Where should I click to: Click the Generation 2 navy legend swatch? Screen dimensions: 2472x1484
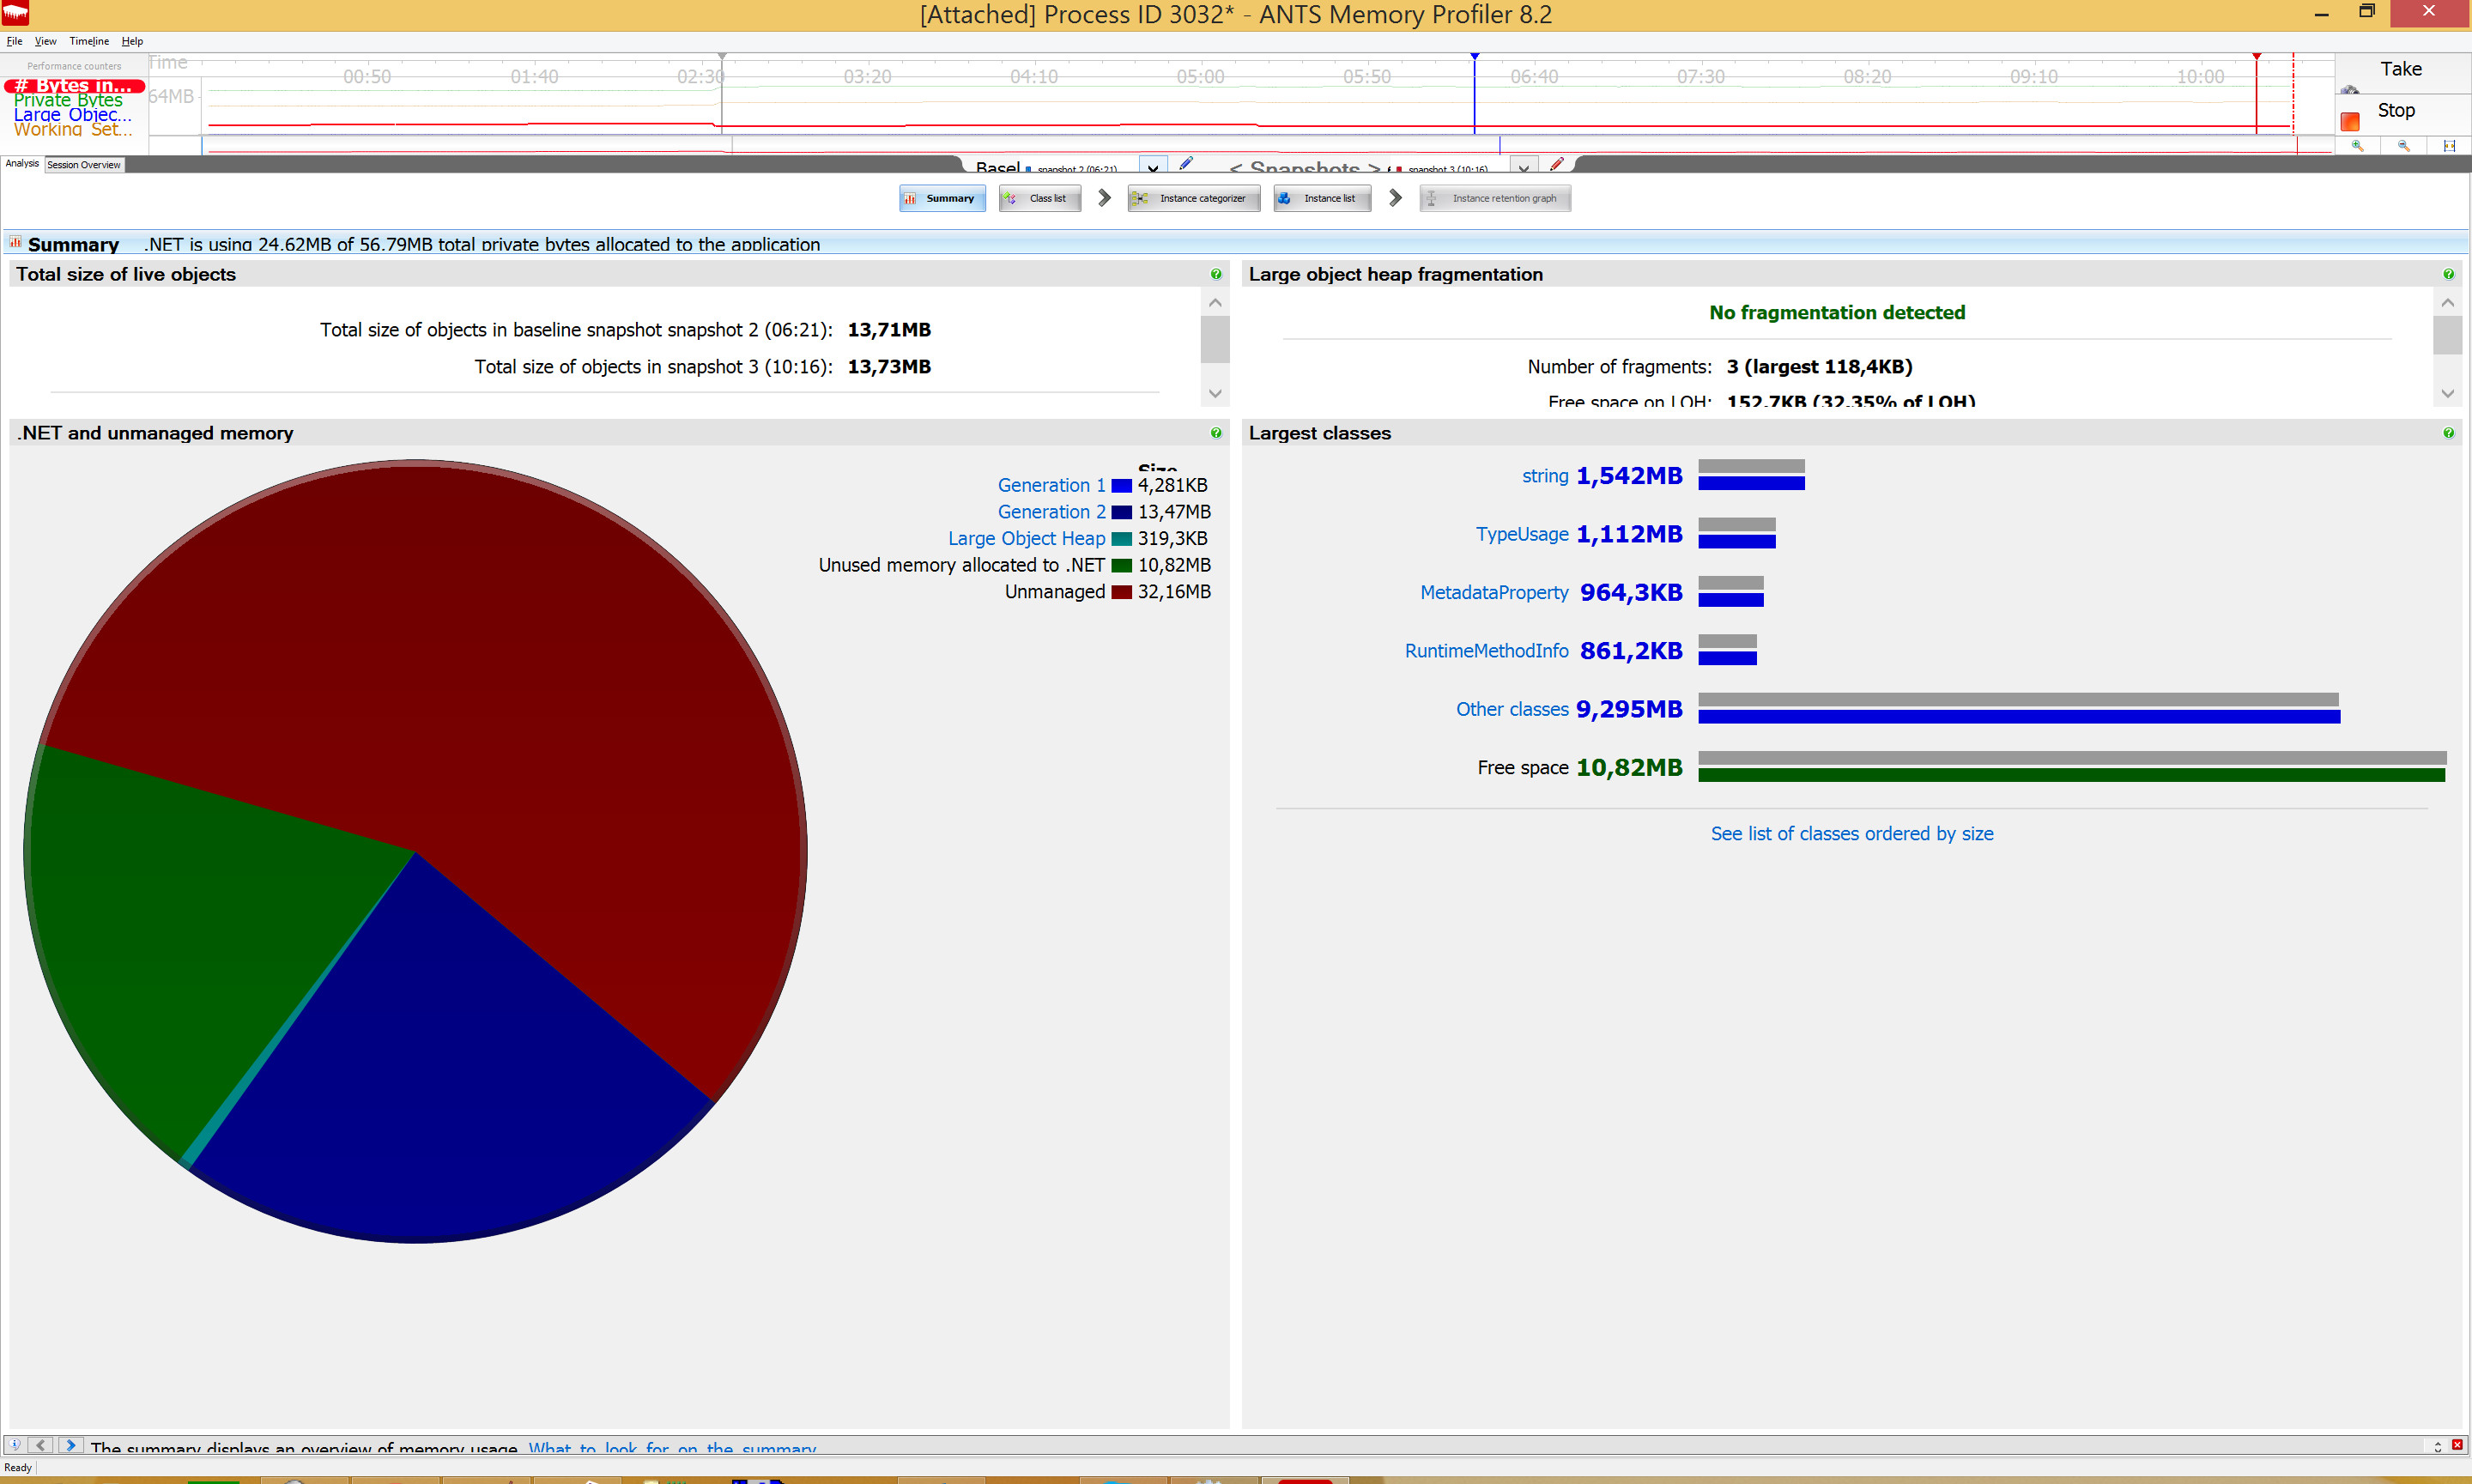[1122, 512]
